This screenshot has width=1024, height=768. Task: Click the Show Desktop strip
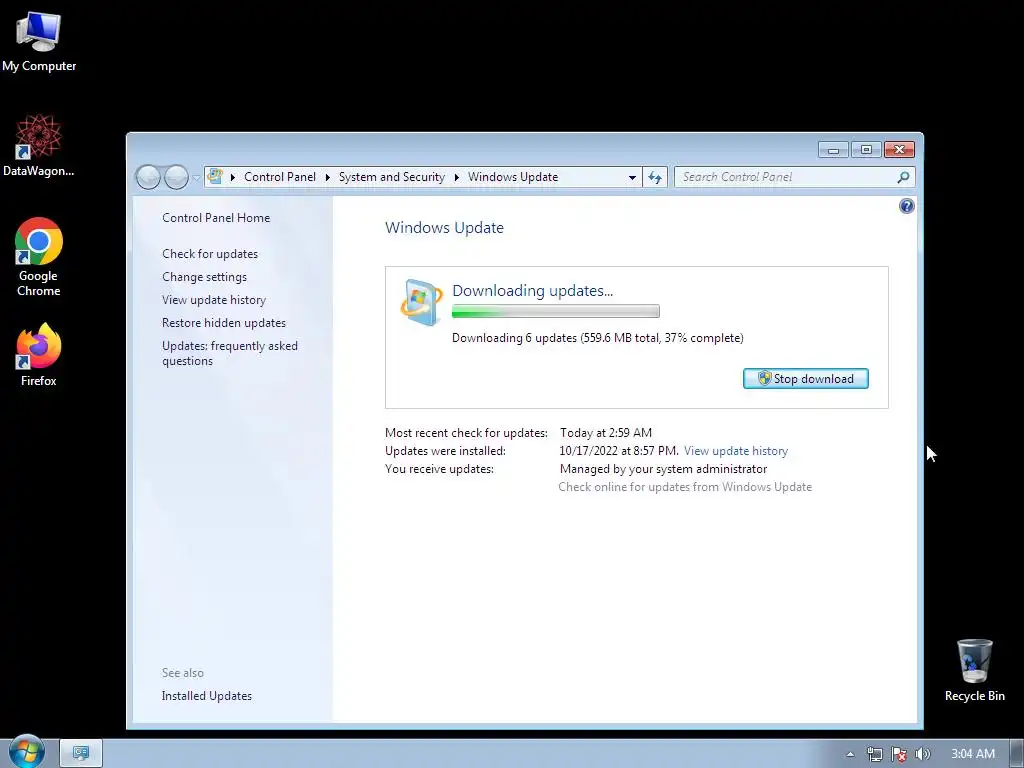click(1017, 754)
